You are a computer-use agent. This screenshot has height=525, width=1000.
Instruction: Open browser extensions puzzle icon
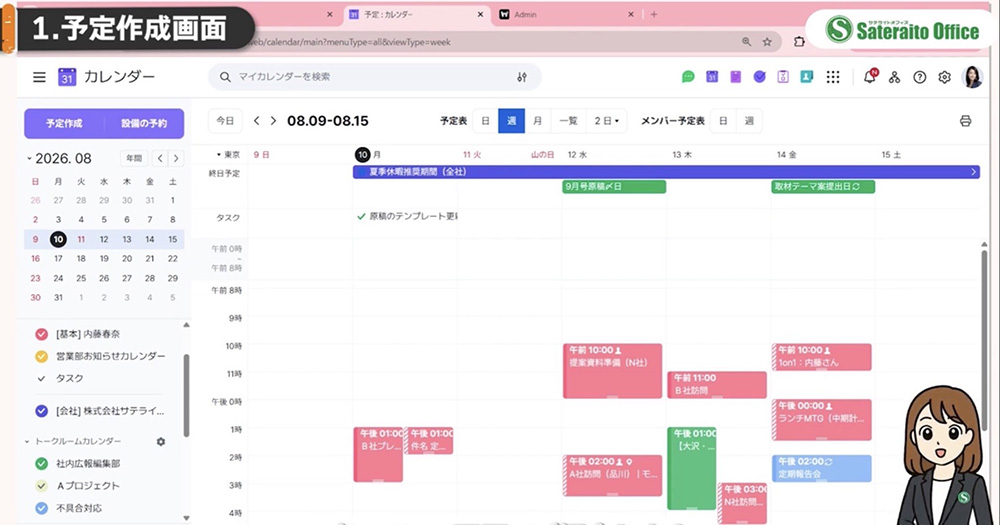click(798, 41)
